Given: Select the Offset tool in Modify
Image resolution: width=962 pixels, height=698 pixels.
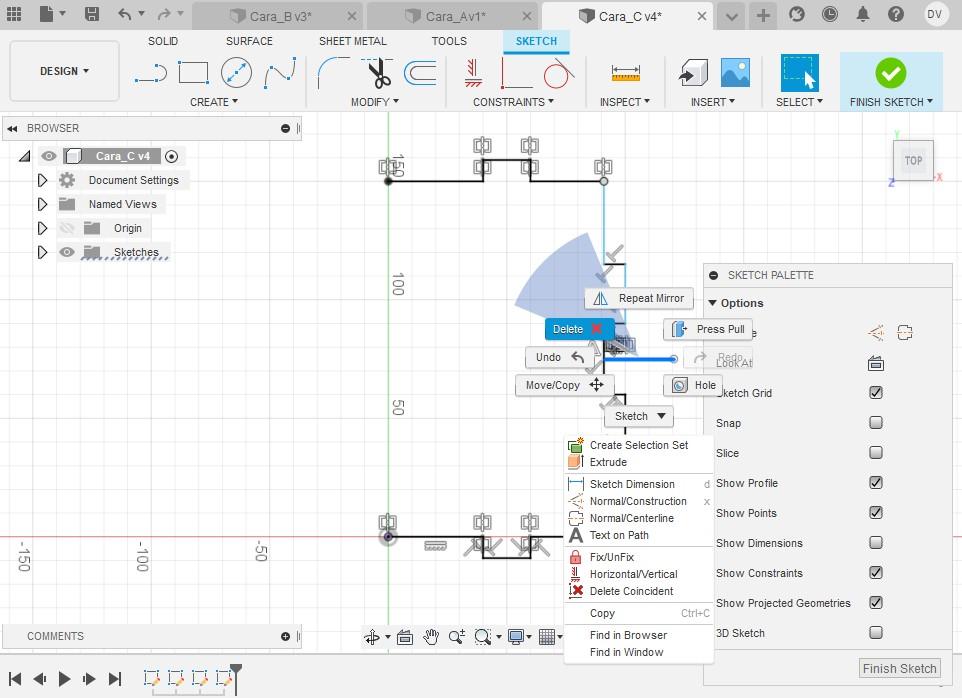Looking at the screenshot, I should click(x=420, y=73).
